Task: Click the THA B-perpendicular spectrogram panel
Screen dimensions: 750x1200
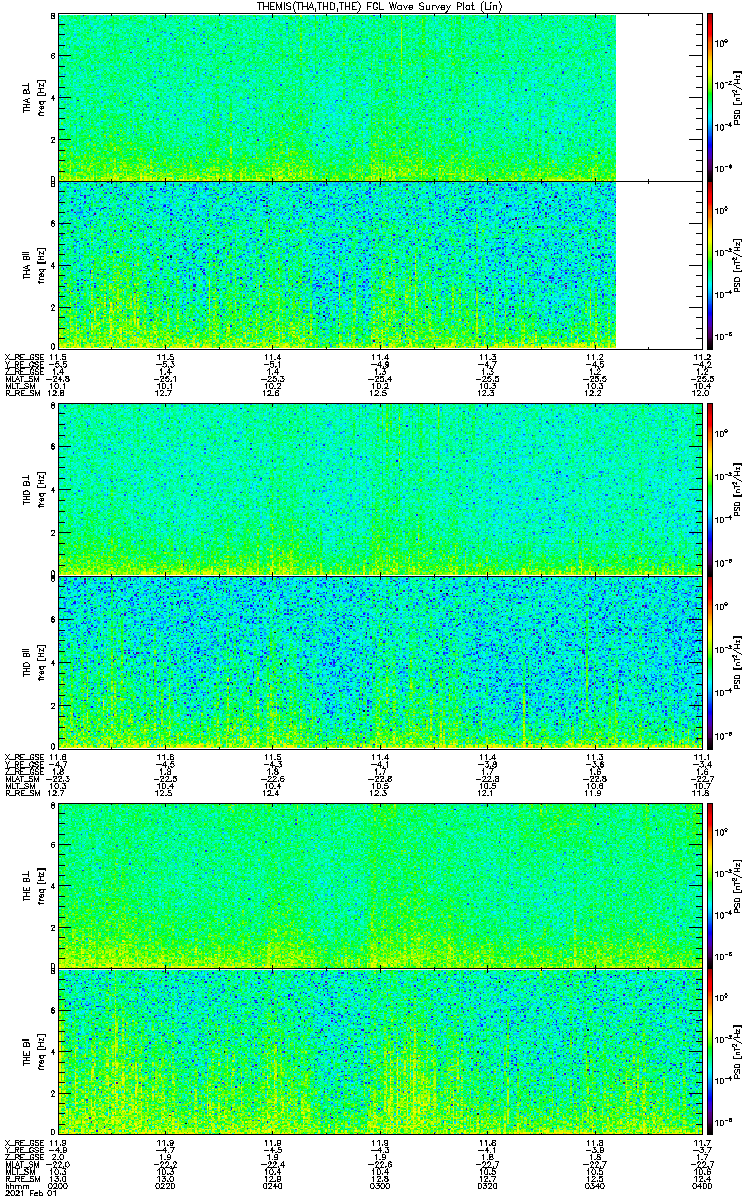Action: click(x=380, y=97)
